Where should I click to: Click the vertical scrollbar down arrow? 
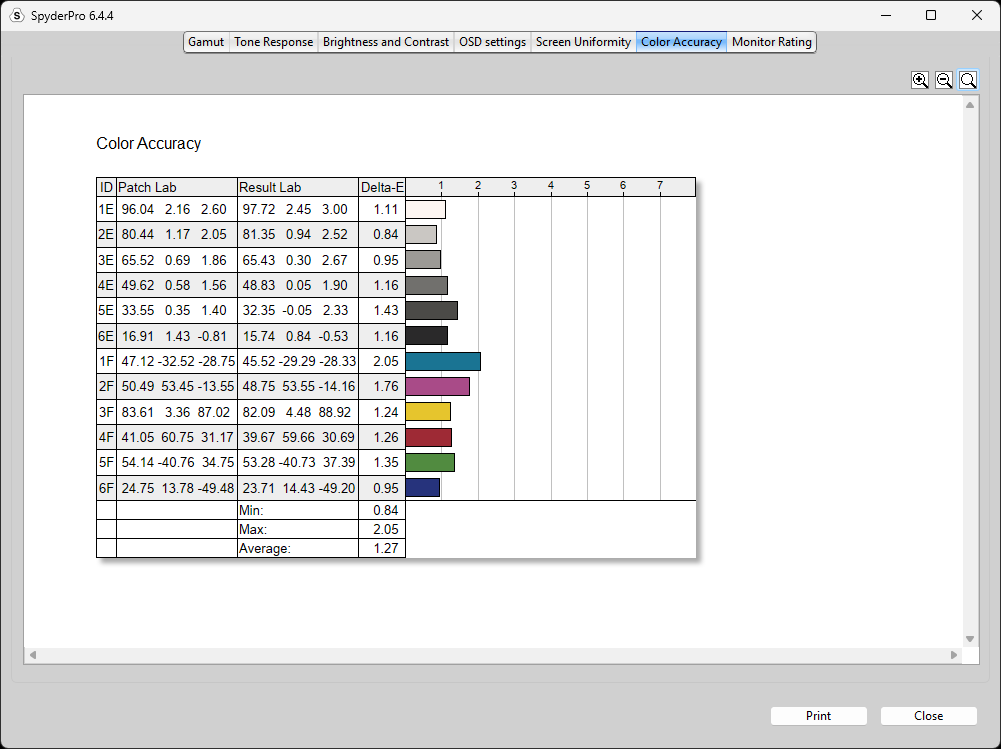coord(970,639)
